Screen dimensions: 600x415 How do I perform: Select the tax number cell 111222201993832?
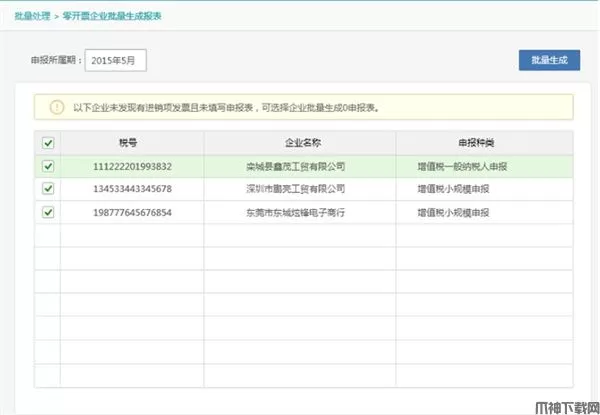132,166
